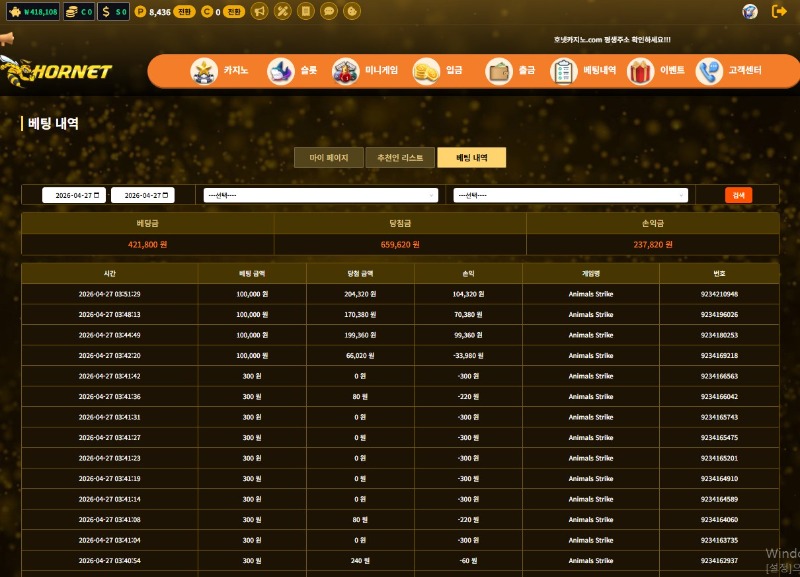
Task: Open the start date picker field
Action: point(73,195)
